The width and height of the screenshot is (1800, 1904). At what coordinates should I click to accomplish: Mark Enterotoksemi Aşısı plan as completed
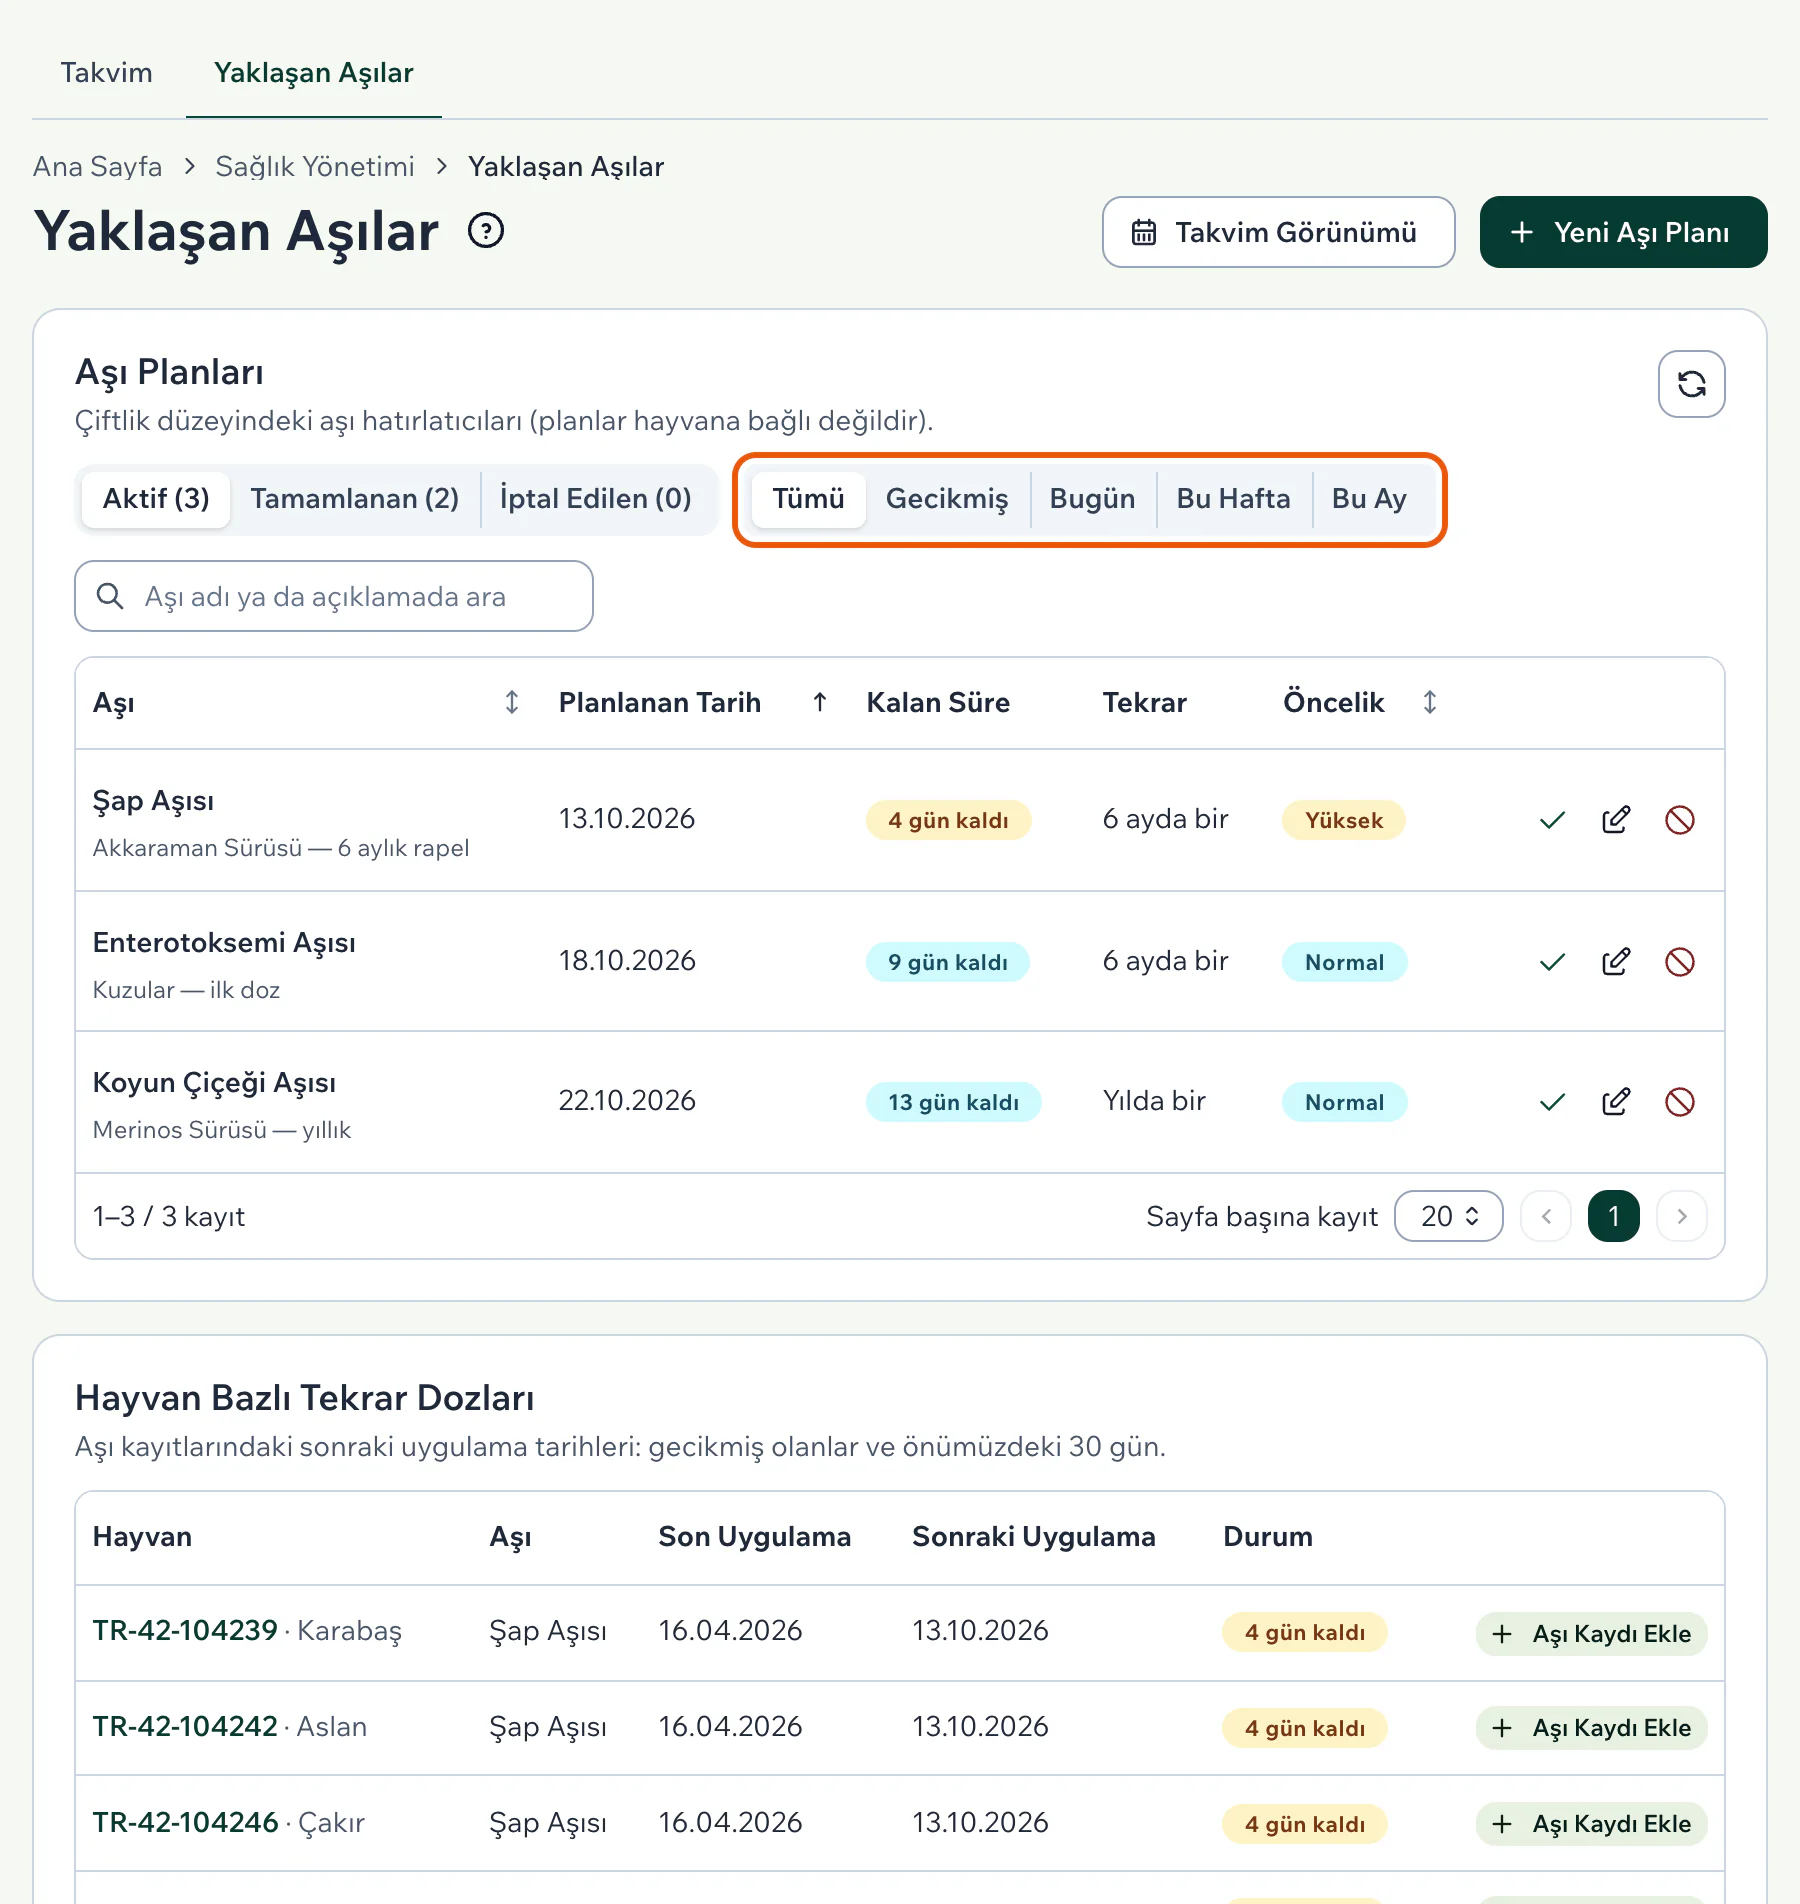point(1552,962)
